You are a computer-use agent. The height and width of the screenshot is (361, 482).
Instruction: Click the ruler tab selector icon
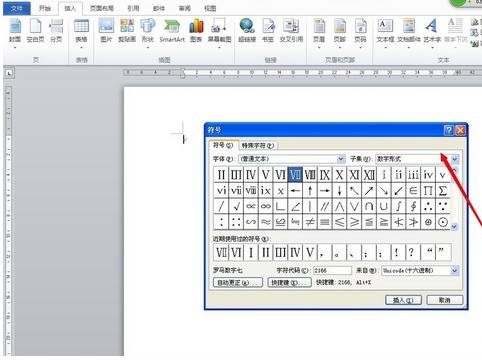tap(9, 73)
